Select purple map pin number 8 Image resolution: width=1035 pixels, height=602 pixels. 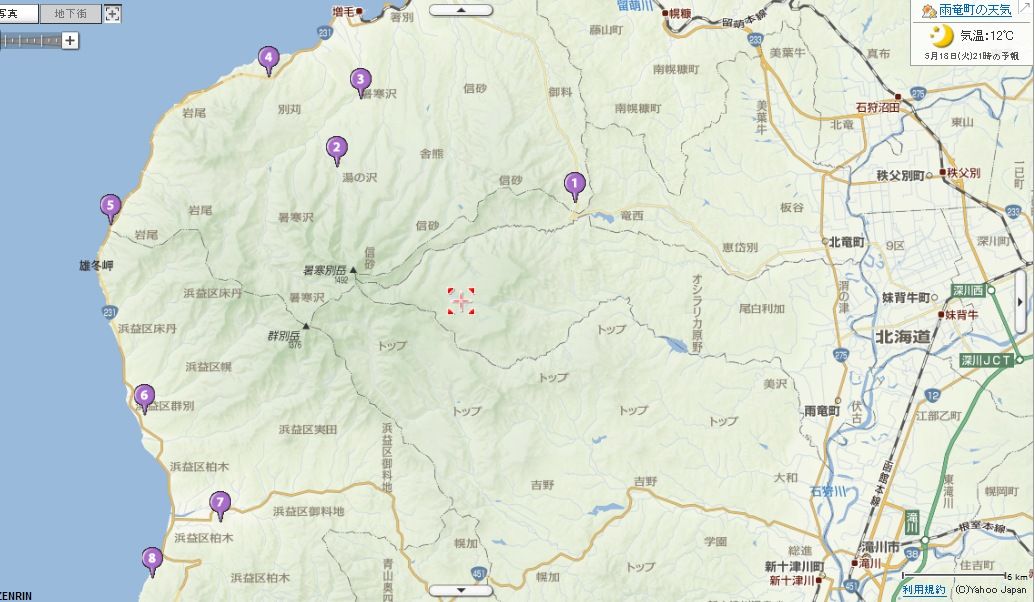tap(152, 561)
